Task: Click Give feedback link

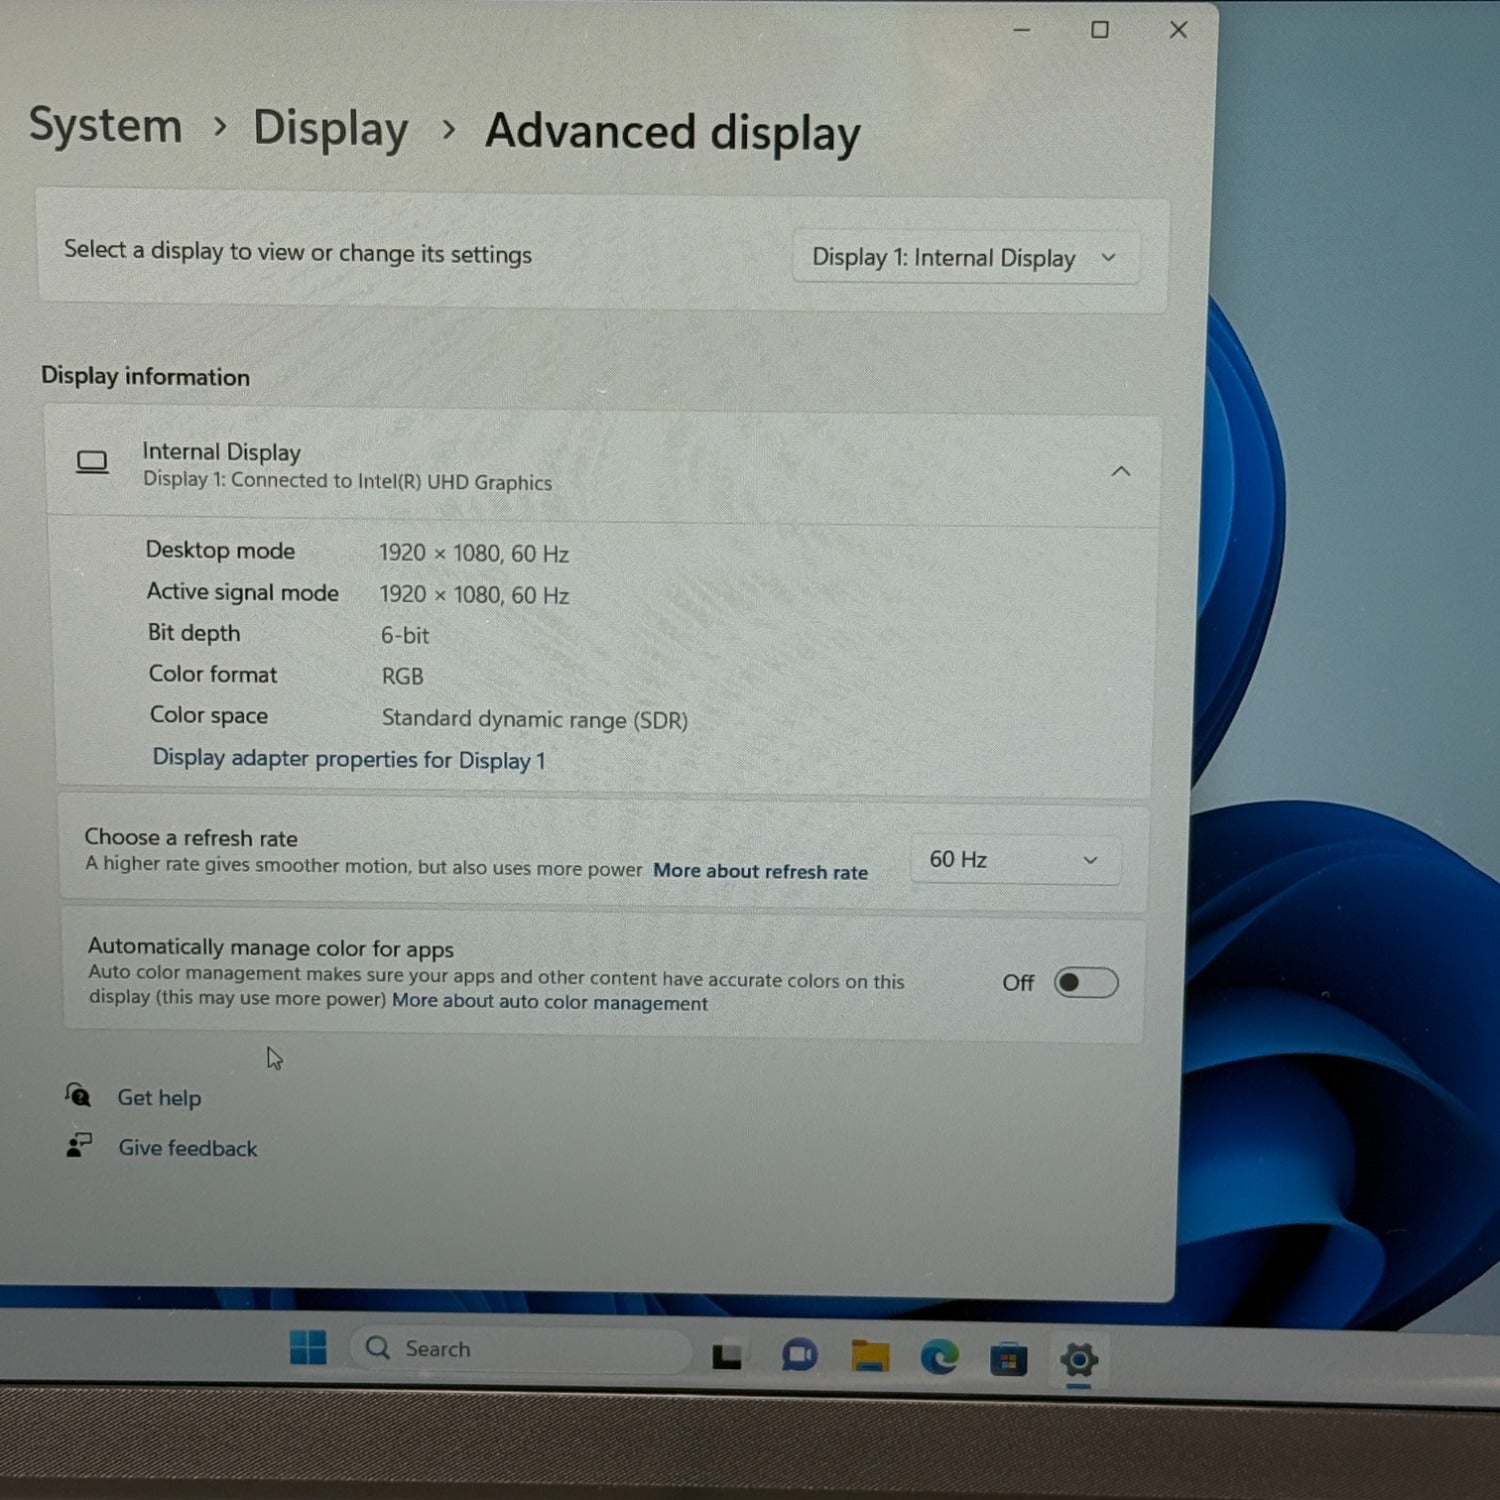Action: point(187,1148)
